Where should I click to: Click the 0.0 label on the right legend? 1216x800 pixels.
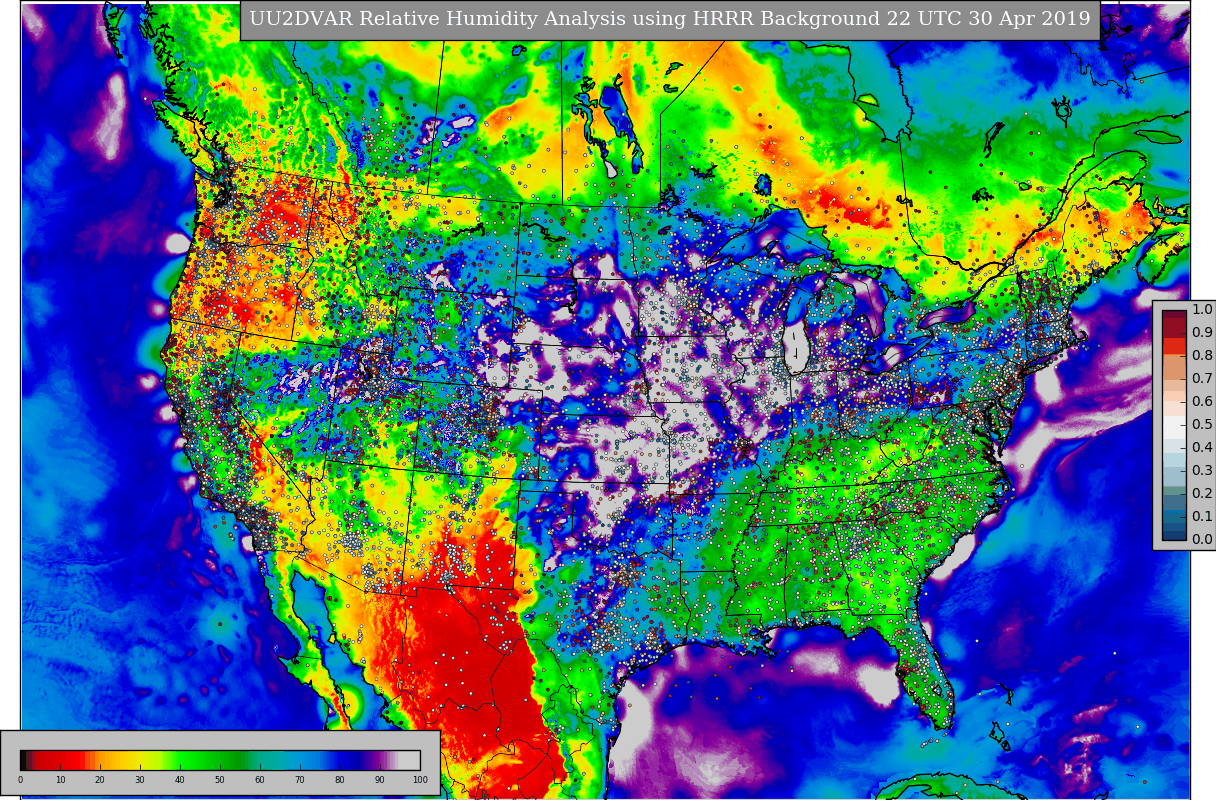(x=1202, y=539)
